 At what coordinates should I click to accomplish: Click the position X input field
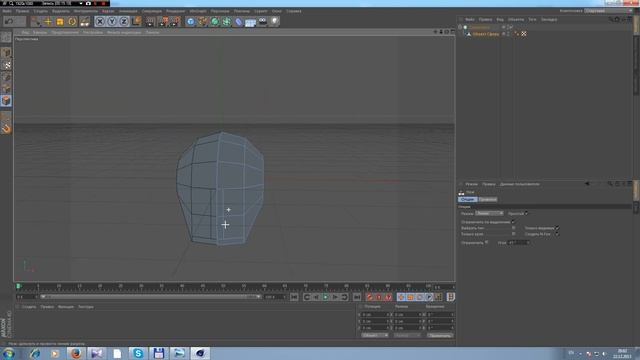pos(376,315)
